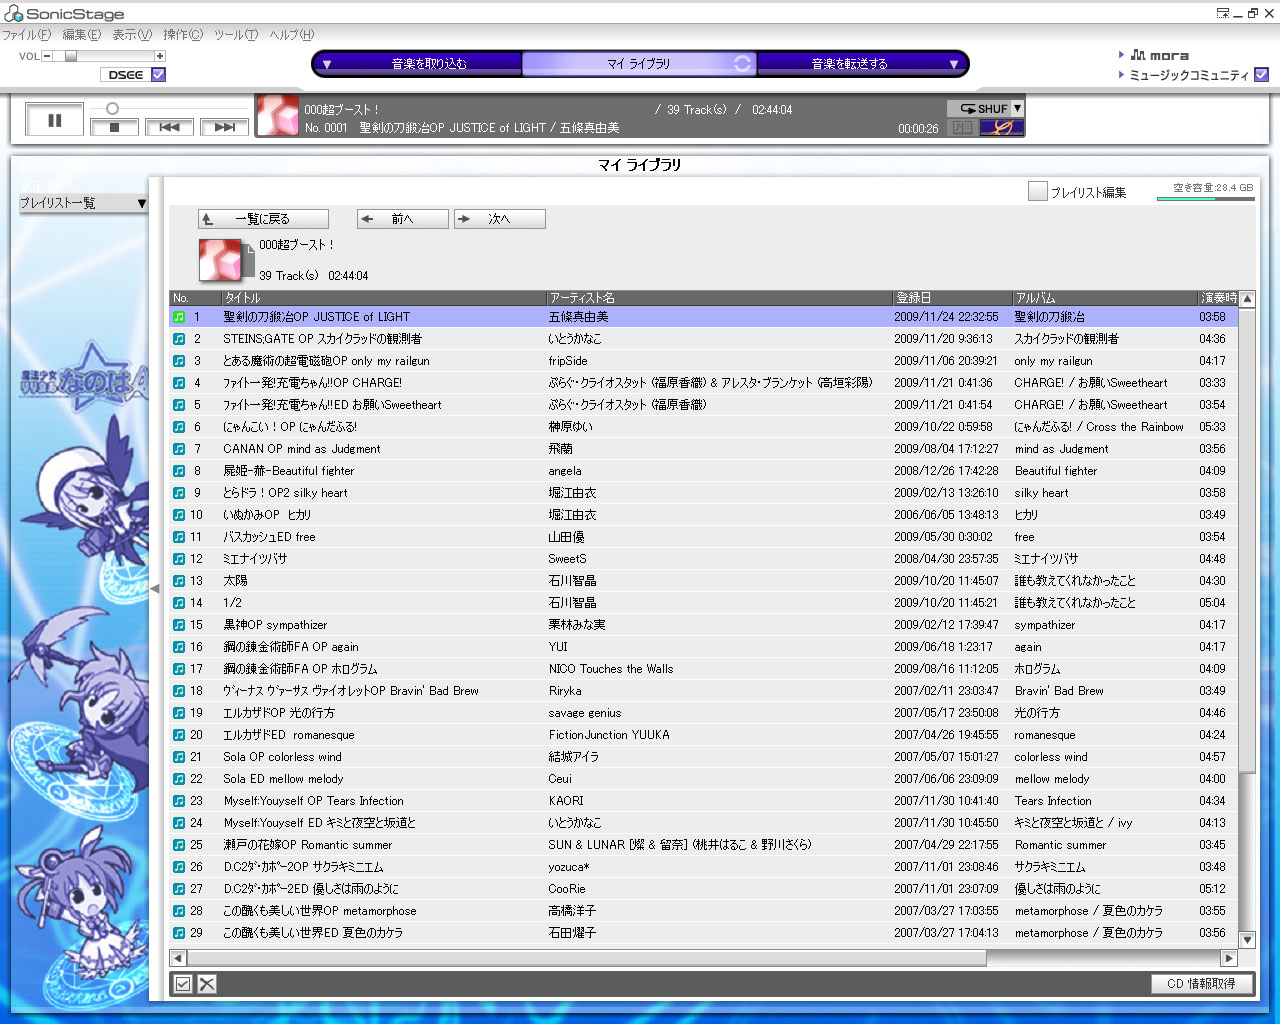
Task: Click the refresh icon on マイ ライブラリ tab
Action: tap(742, 63)
